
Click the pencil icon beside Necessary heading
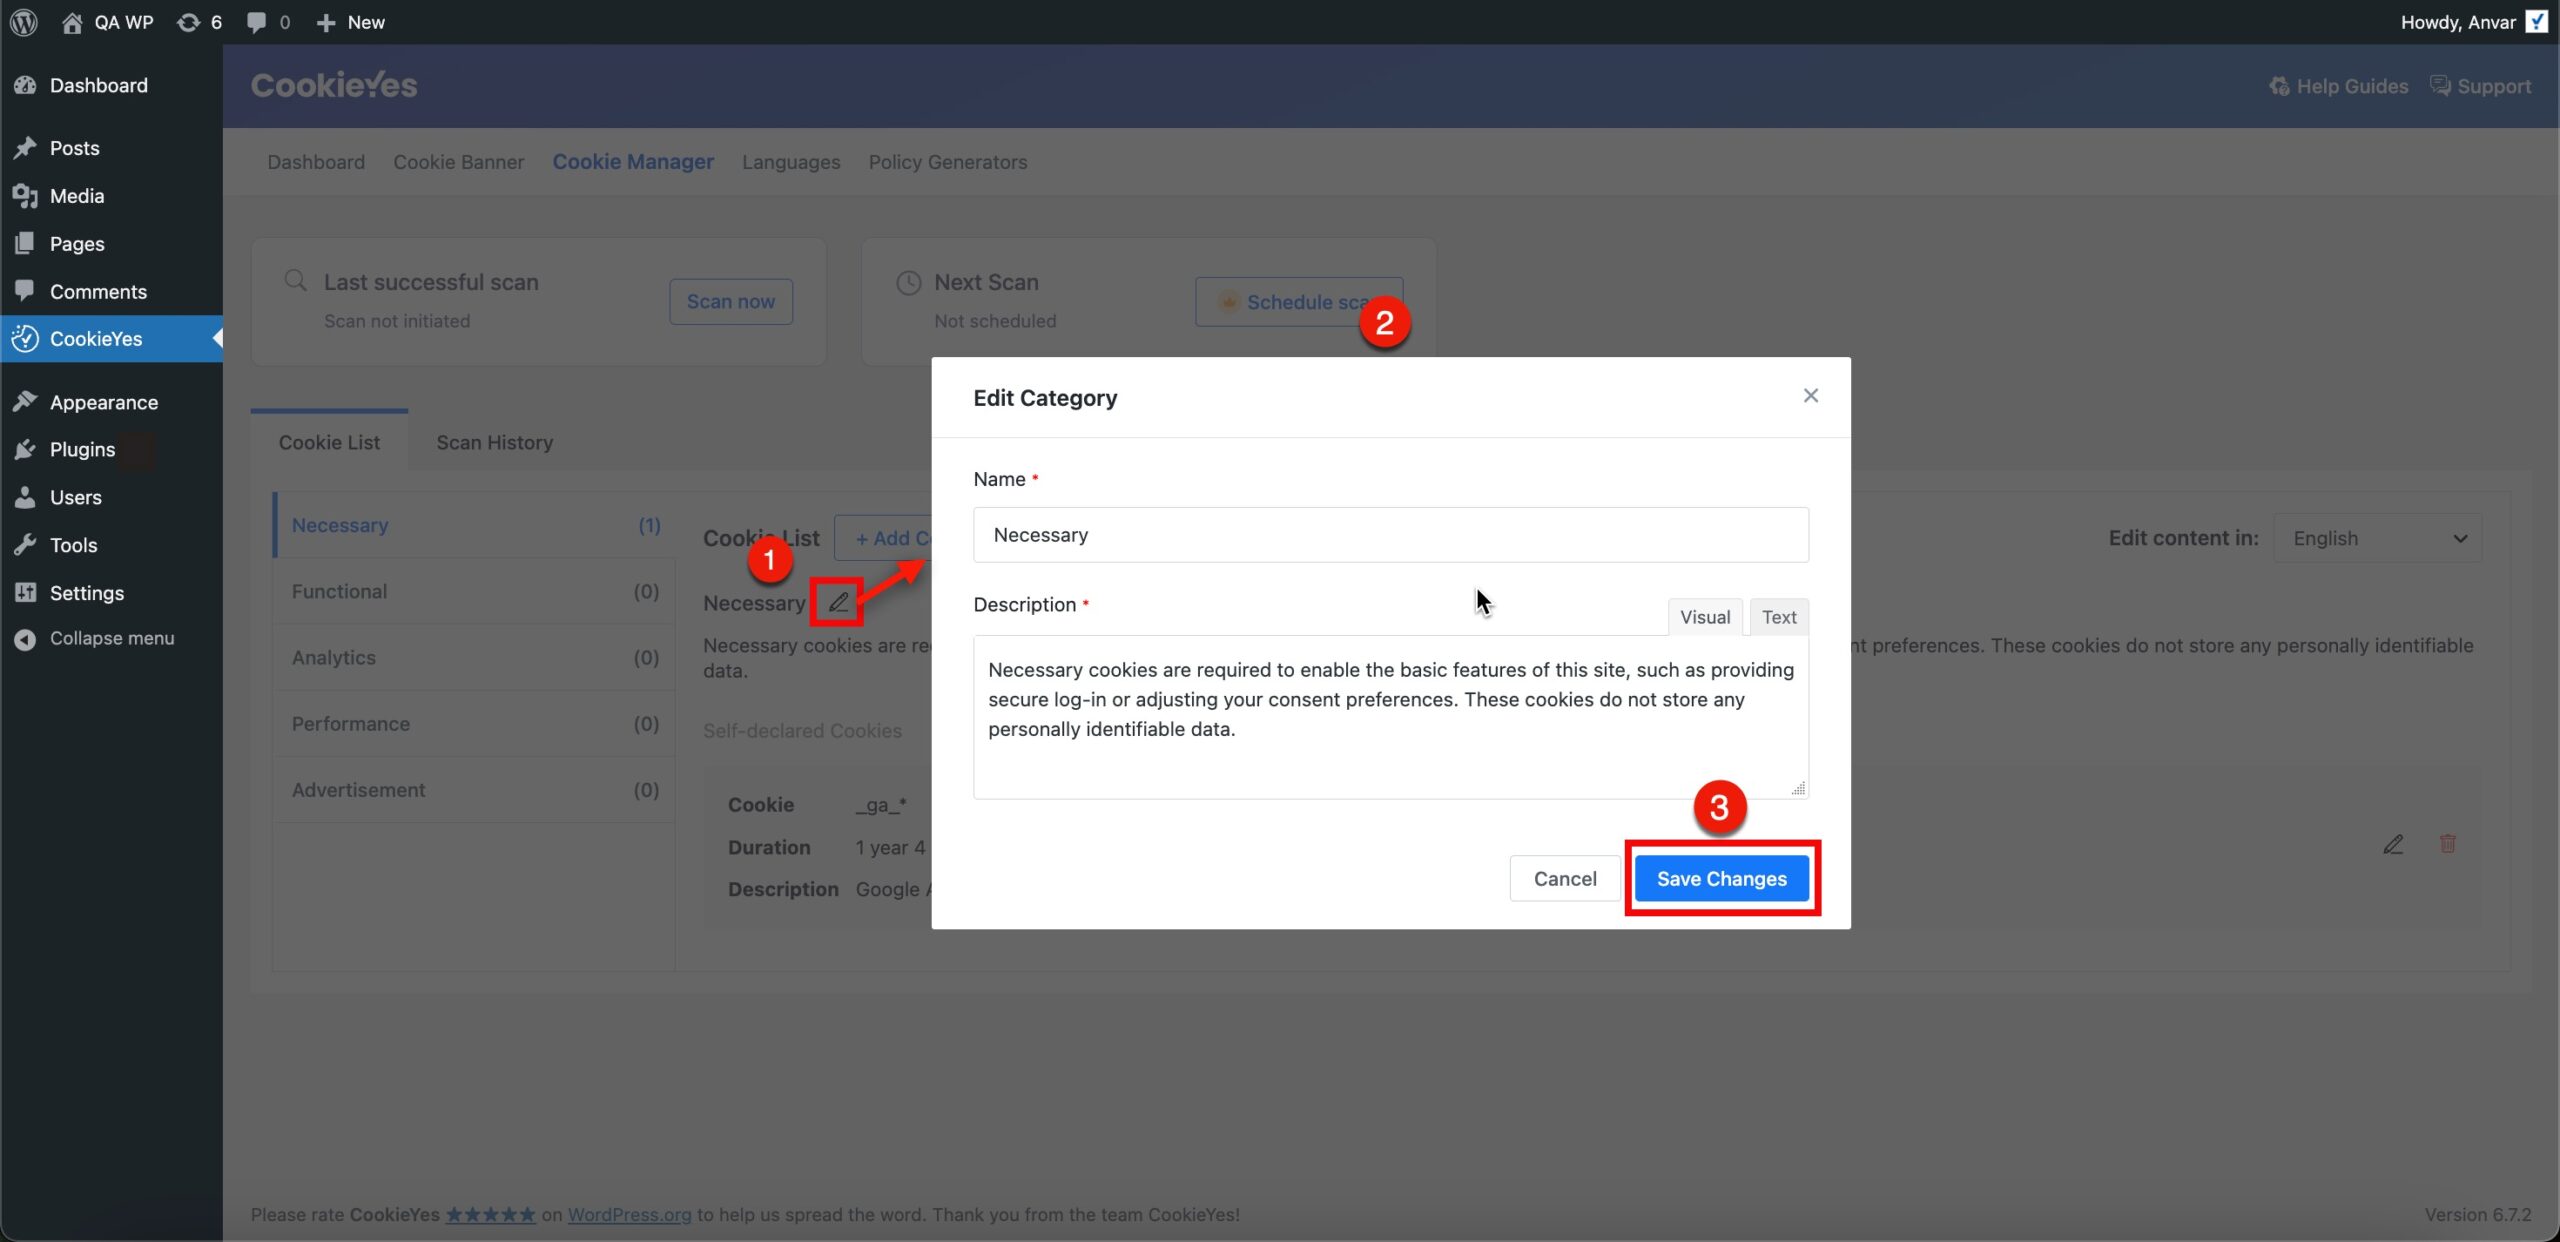(x=838, y=602)
